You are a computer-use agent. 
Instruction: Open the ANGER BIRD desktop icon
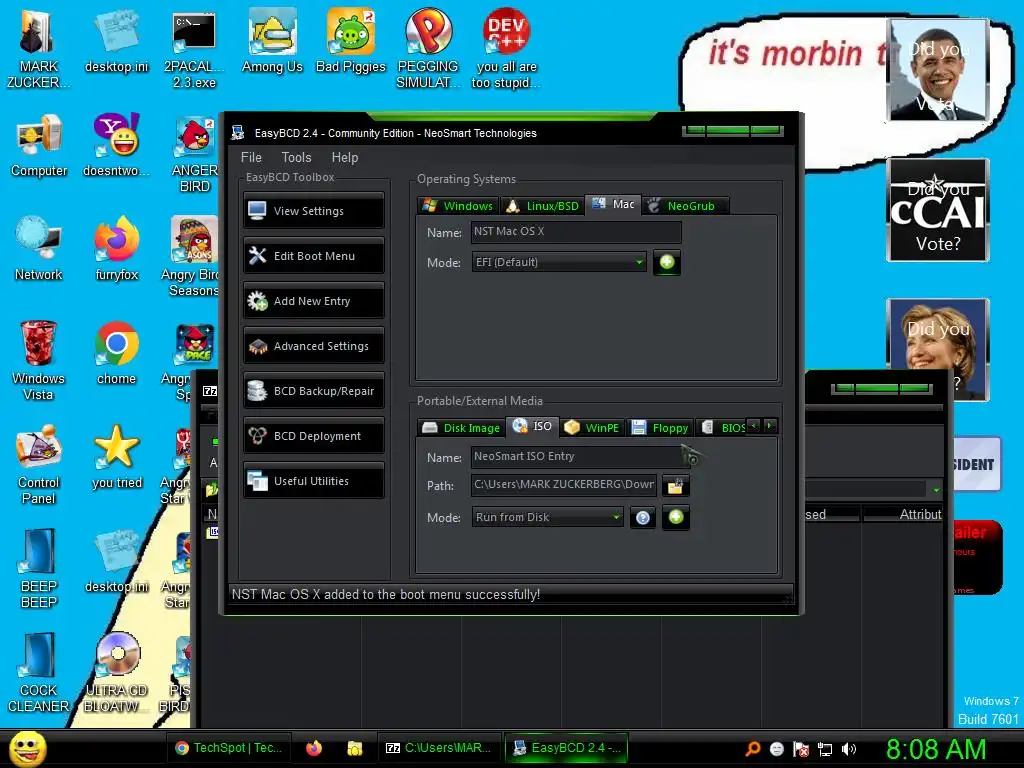pyautogui.click(x=194, y=153)
